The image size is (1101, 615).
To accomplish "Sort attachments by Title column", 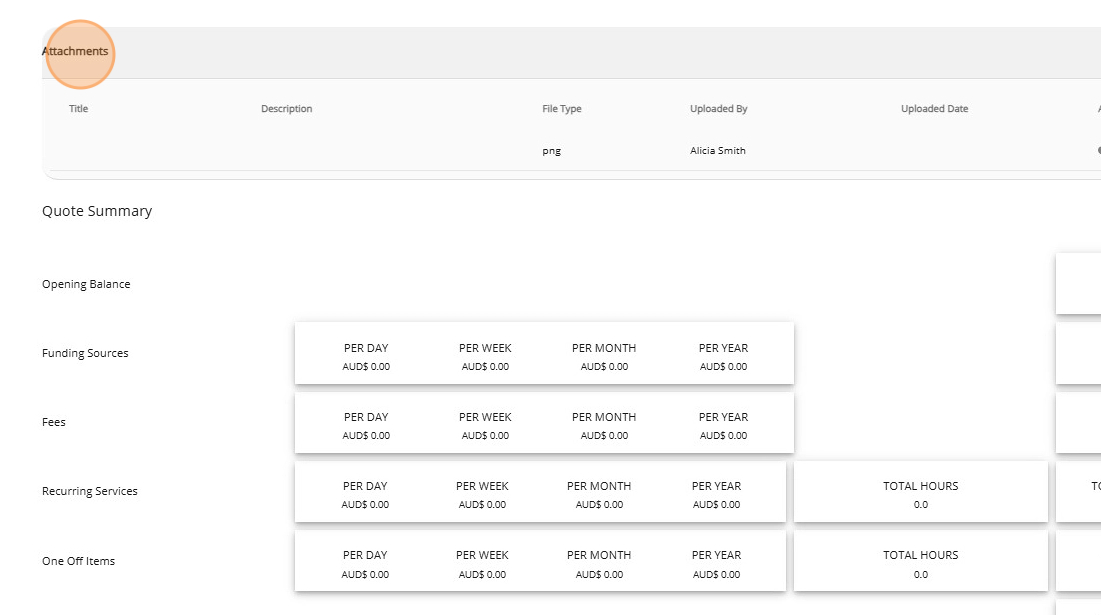I will coord(79,109).
